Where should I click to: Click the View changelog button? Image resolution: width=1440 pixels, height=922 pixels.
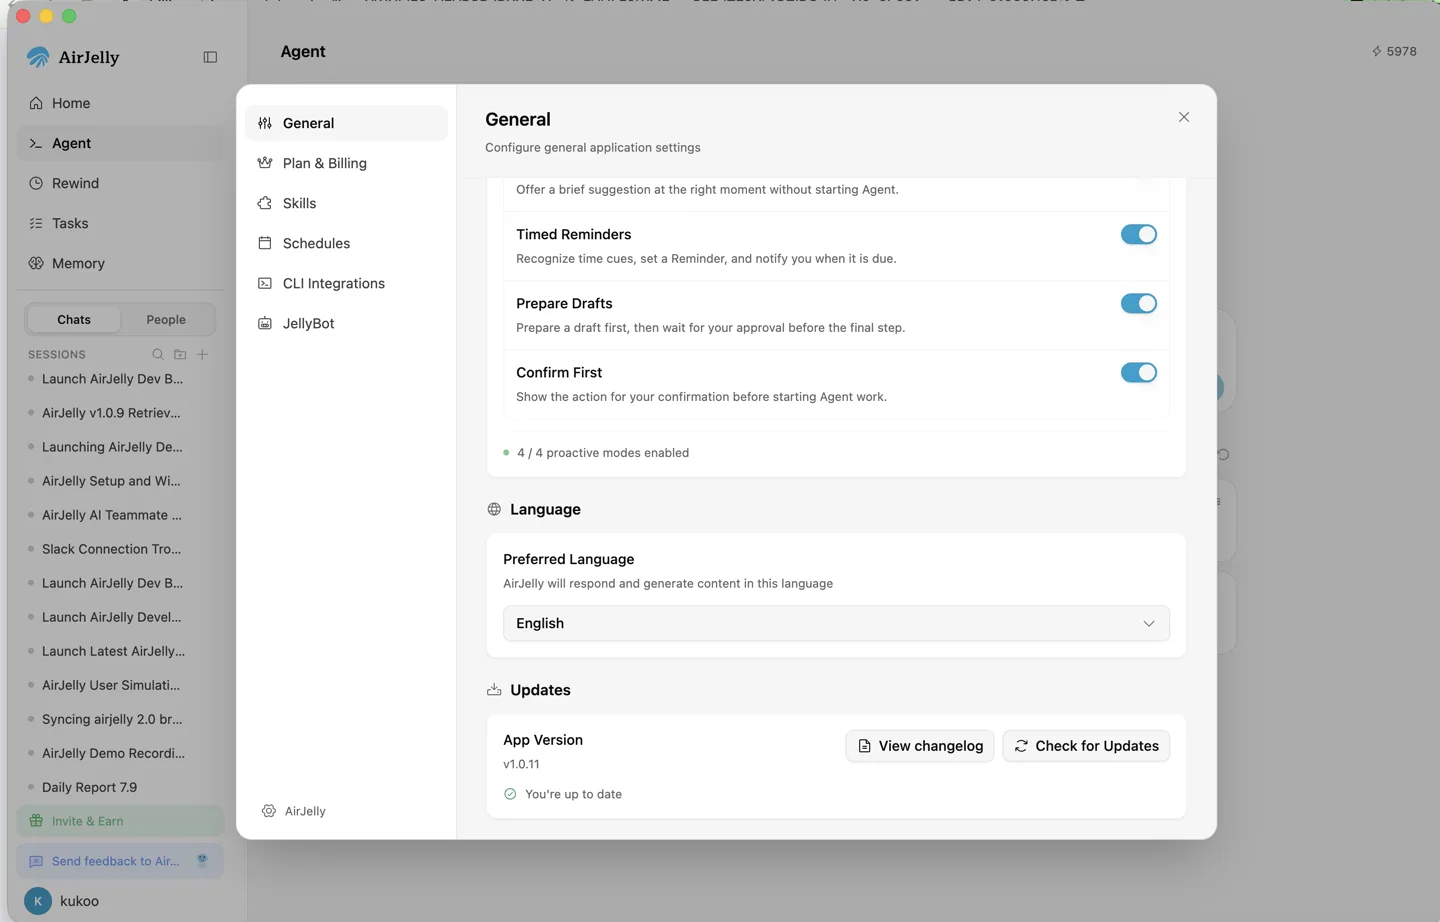point(920,746)
